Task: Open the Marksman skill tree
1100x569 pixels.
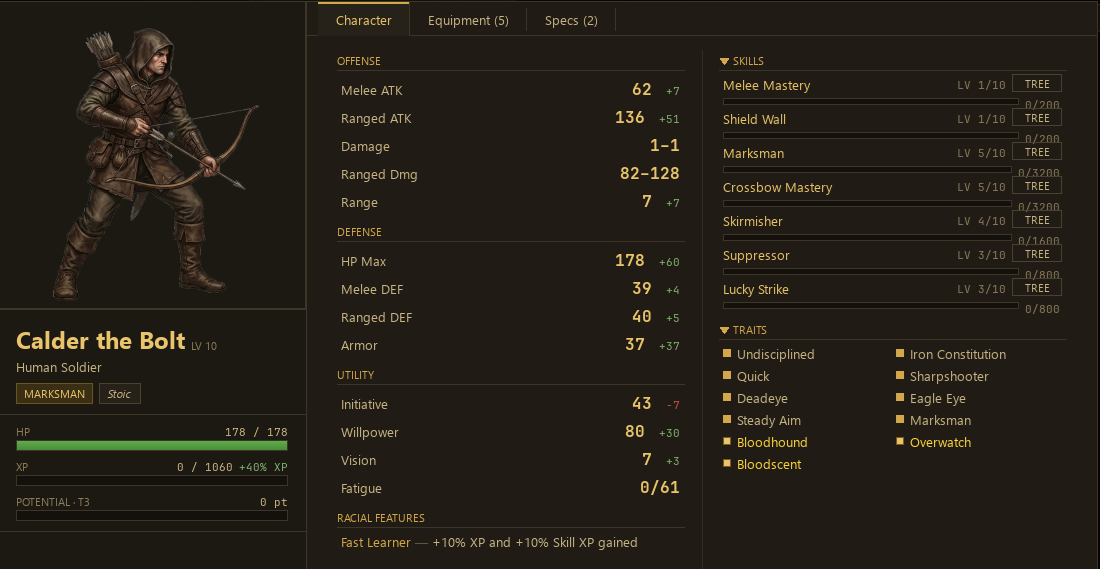Action: (x=1037, y=152)
